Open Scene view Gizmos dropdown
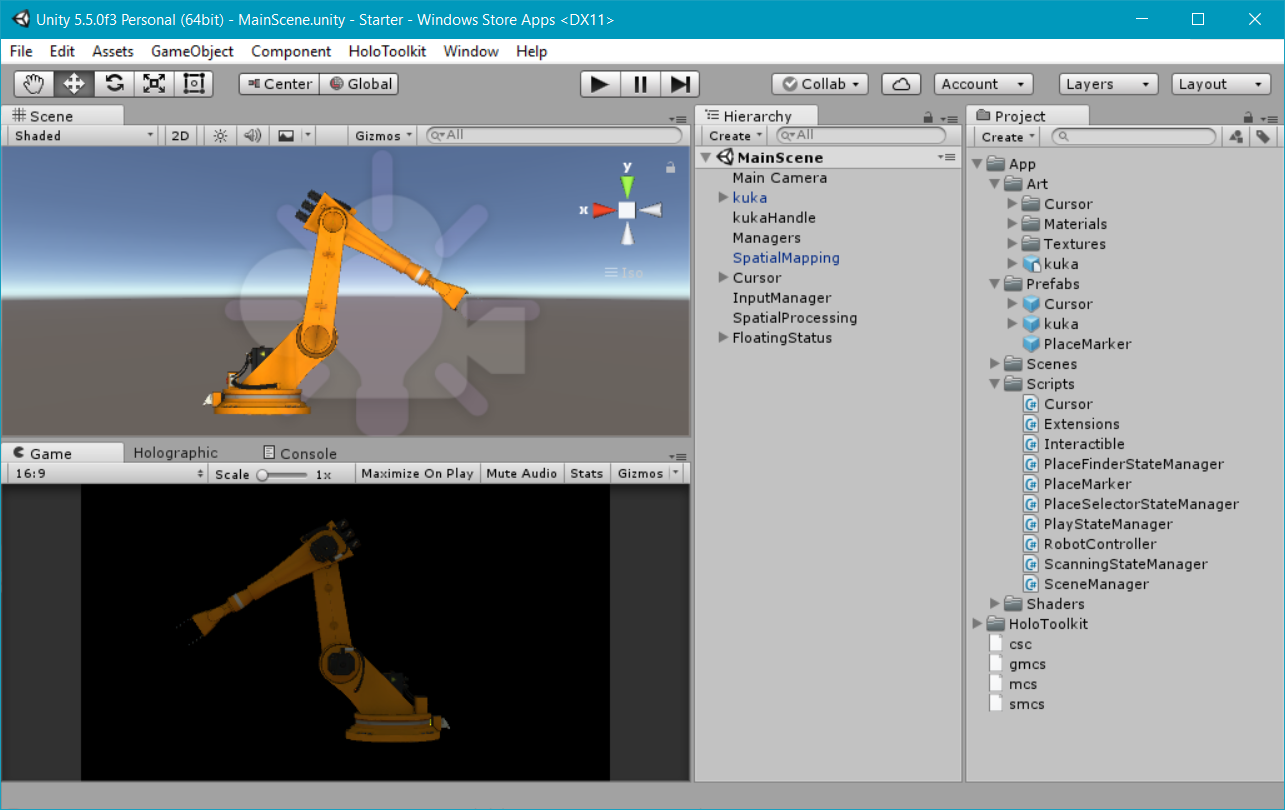The height and width of the screenshot is (810, 1285). pyautogui.click(x=383, y=135)
